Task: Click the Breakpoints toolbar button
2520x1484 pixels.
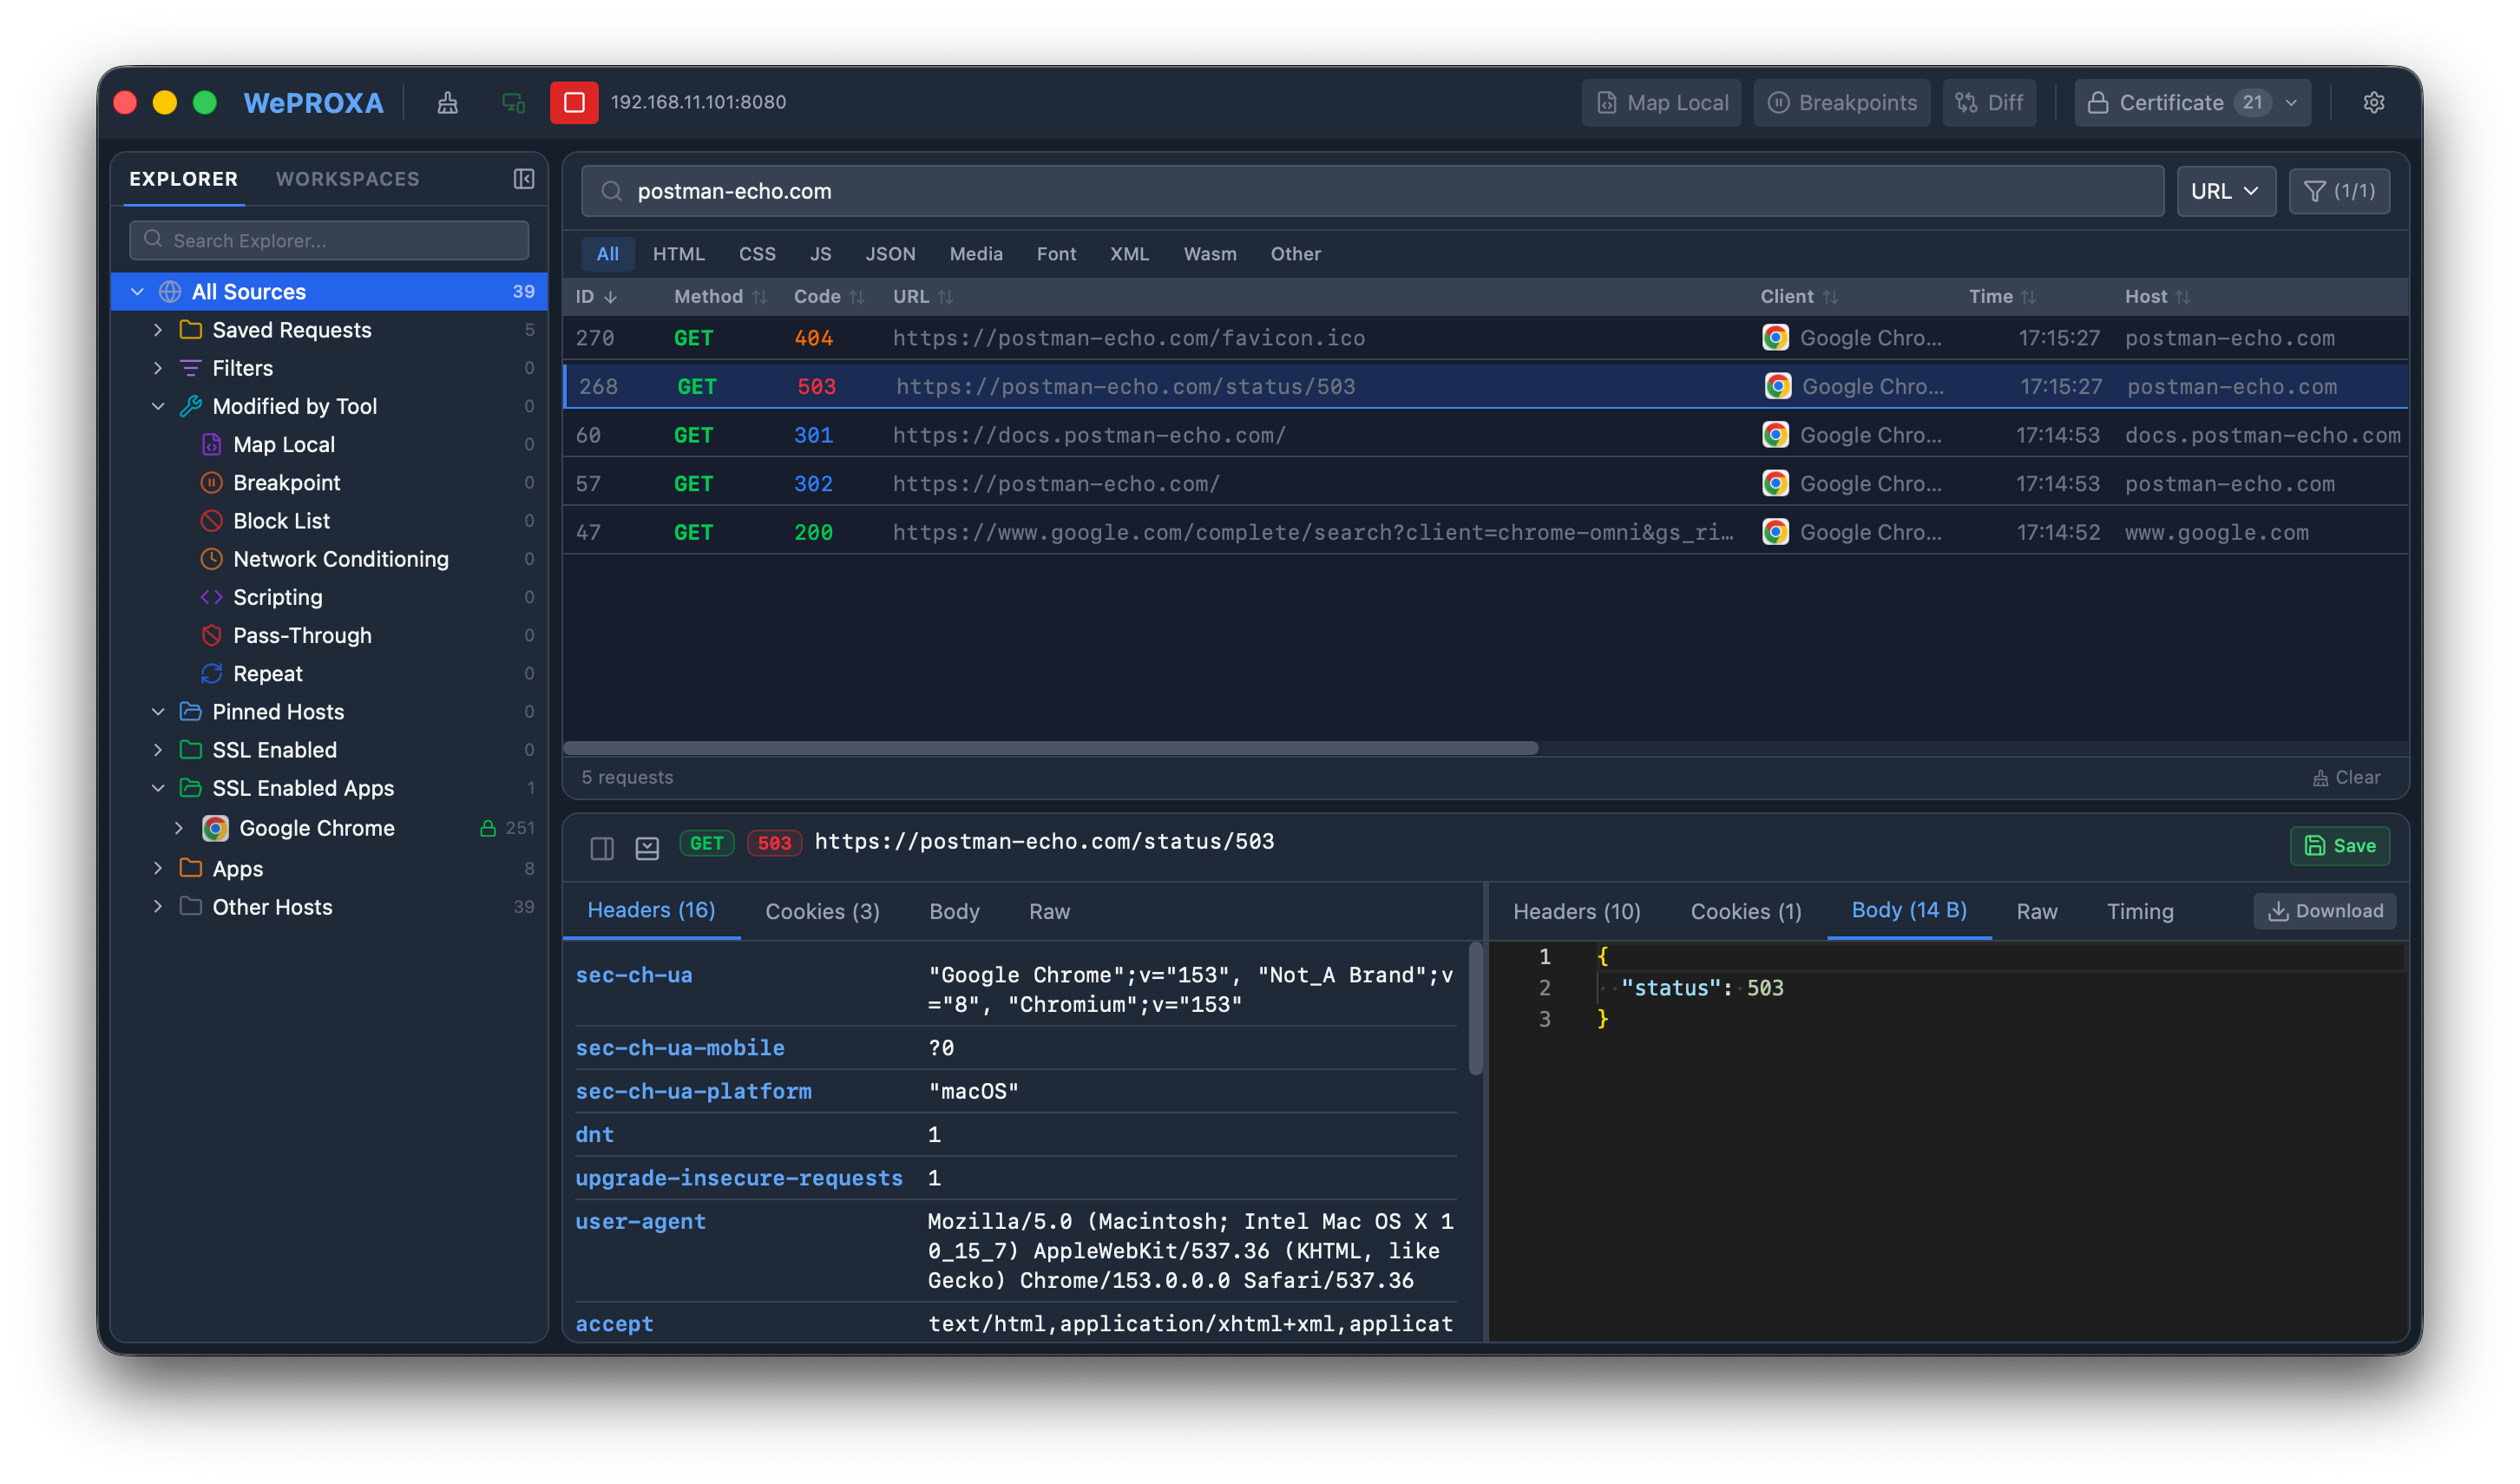Action: 1841,102
